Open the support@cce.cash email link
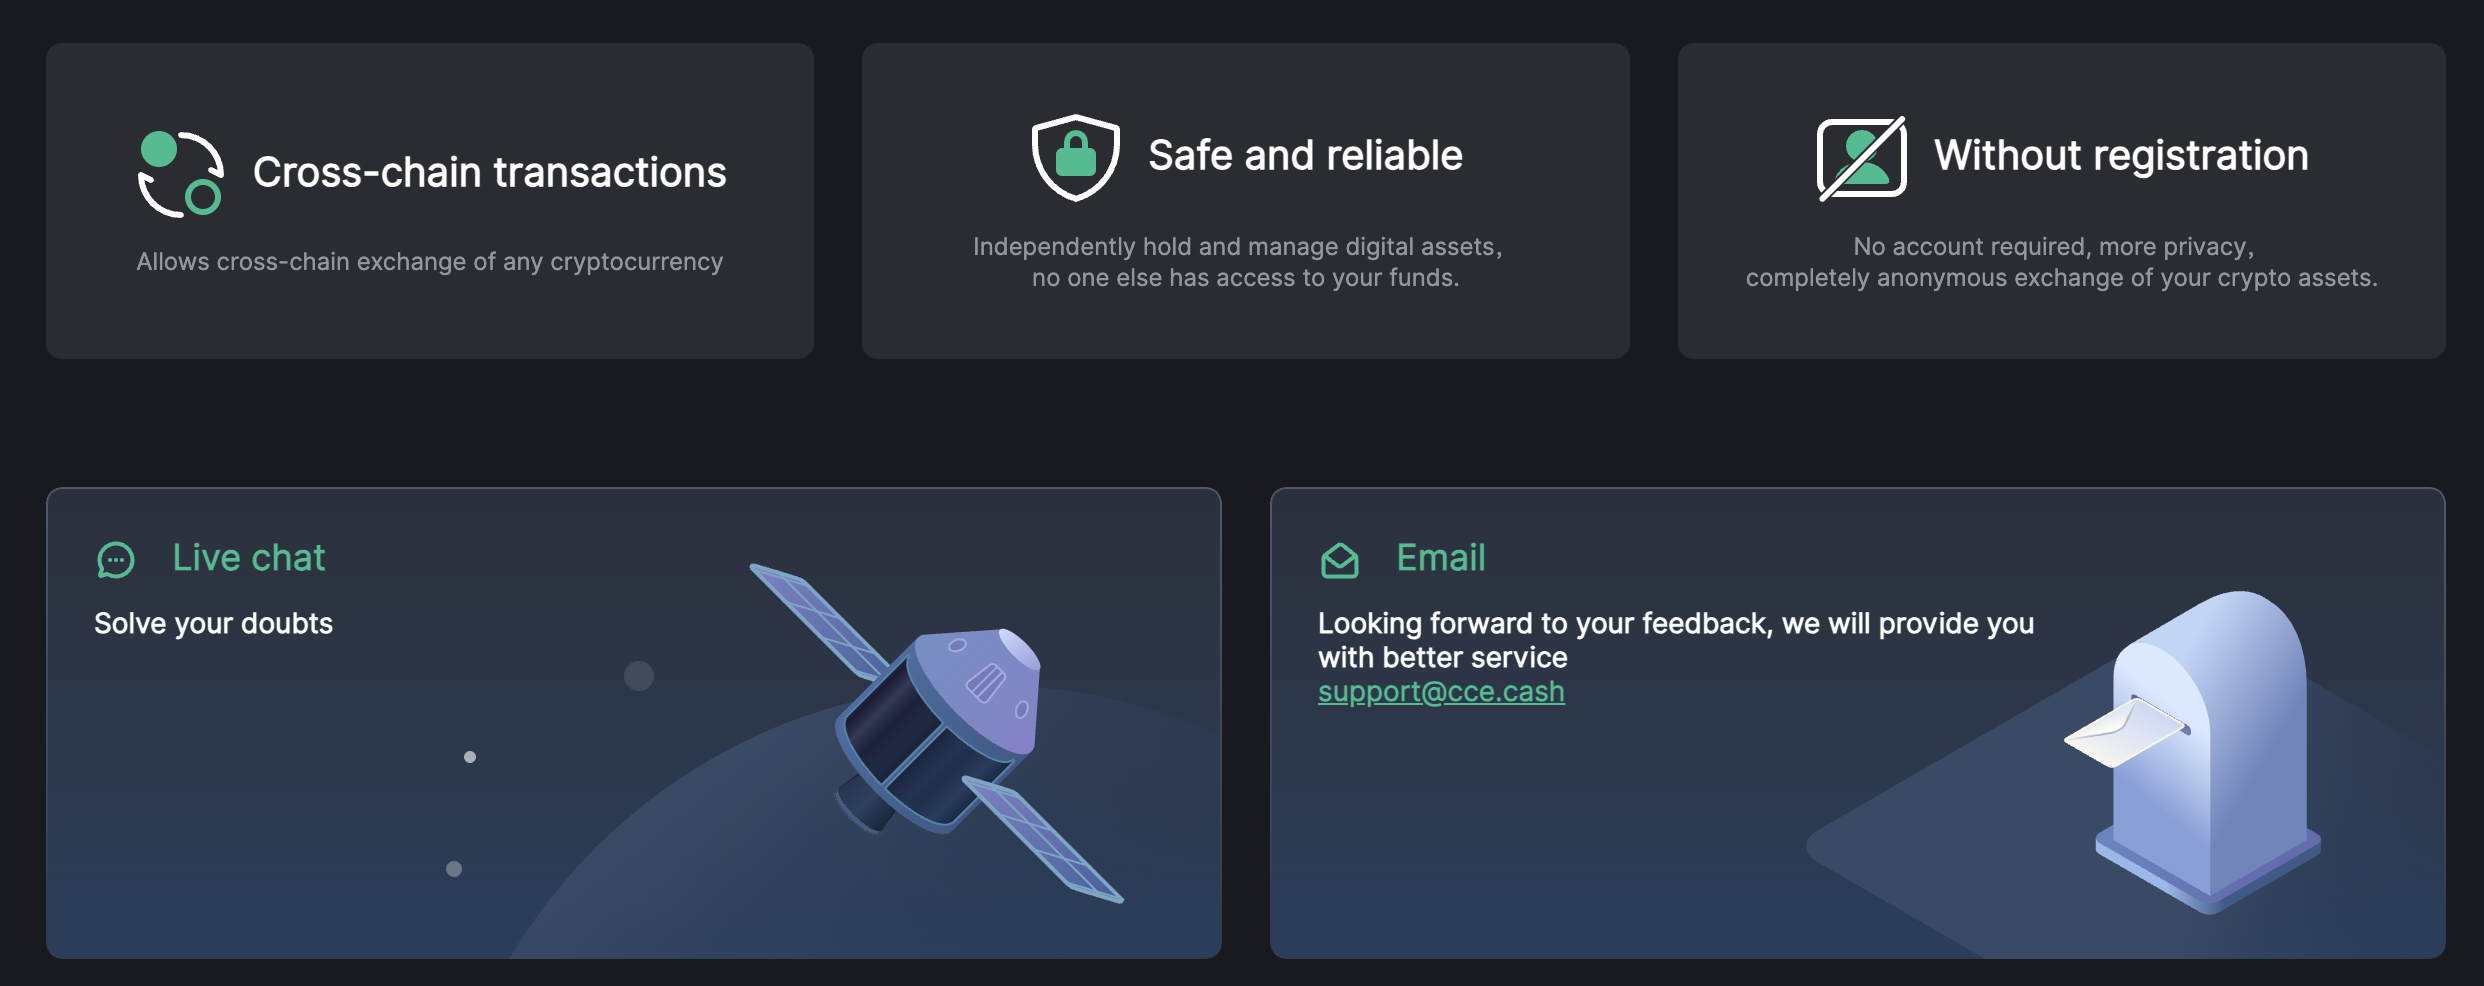2484x986 pixels. (x=1440, y=692)
